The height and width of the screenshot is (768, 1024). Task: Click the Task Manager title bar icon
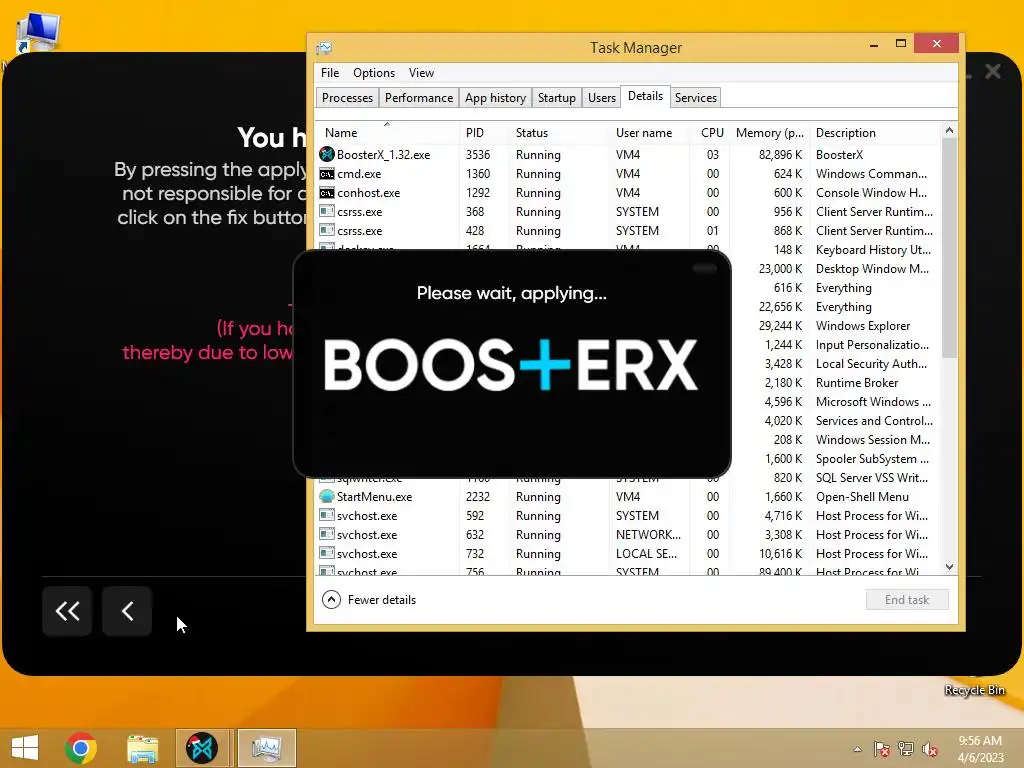coord(324,48)
